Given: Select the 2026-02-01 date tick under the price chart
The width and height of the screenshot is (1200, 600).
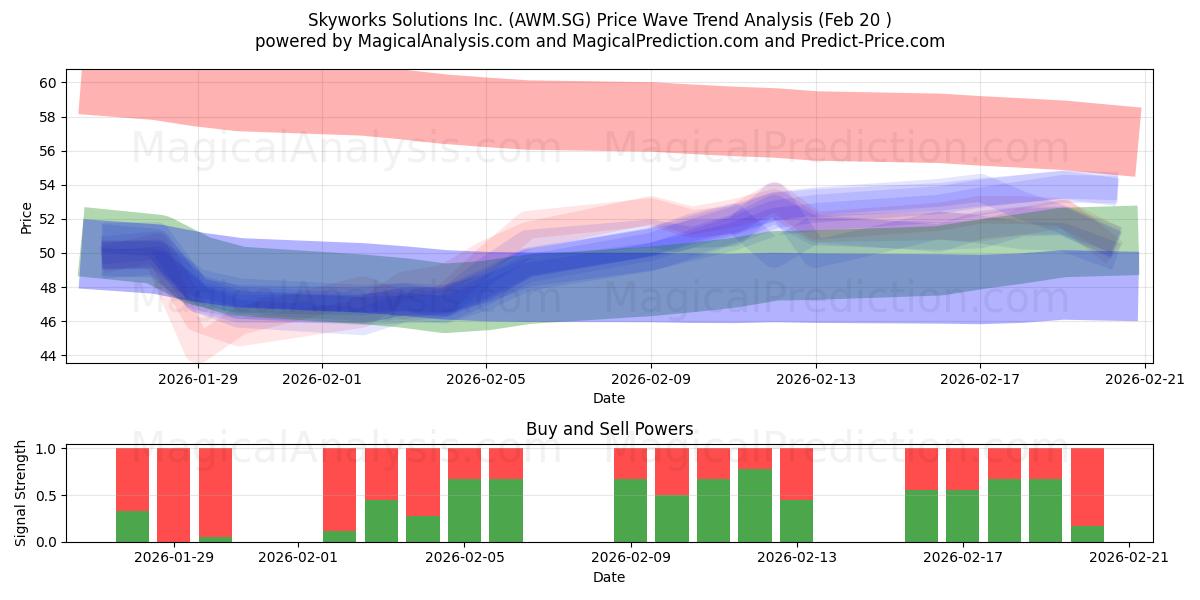Looking at the screenshot, I should tap(322, 380).
